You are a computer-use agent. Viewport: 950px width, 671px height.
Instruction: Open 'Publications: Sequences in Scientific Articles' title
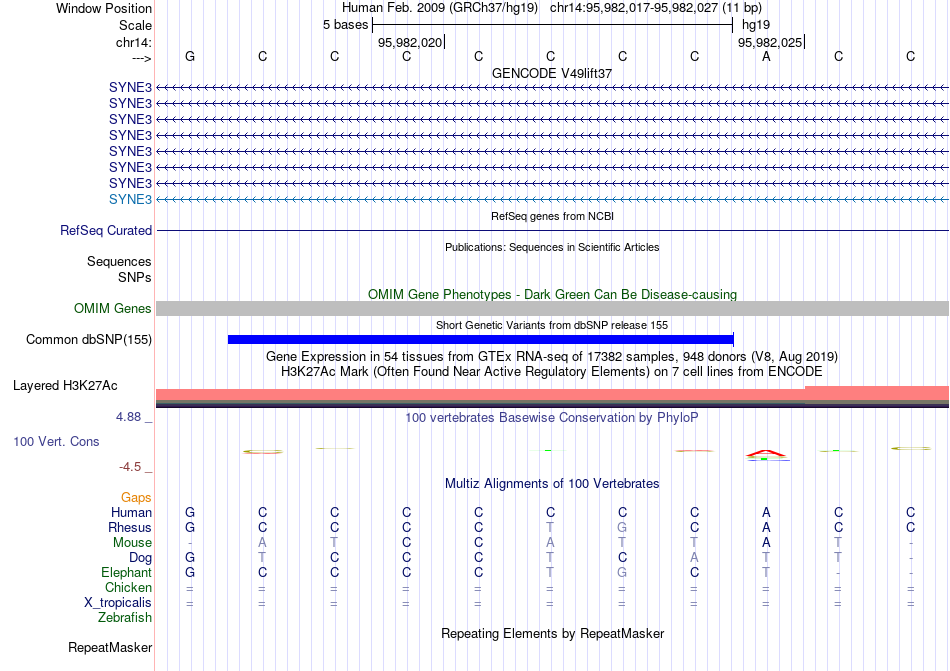click(552, 247)
